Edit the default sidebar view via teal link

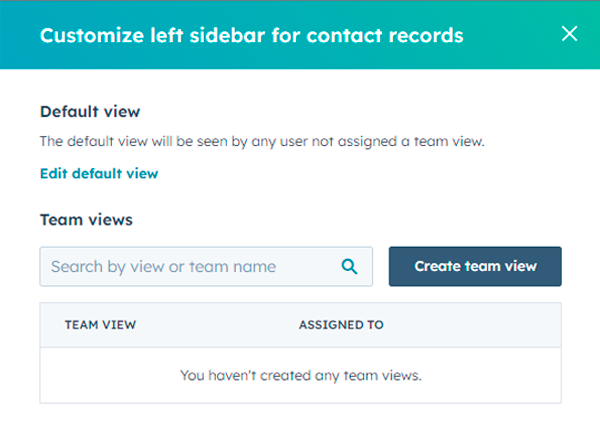click(99, 173)
